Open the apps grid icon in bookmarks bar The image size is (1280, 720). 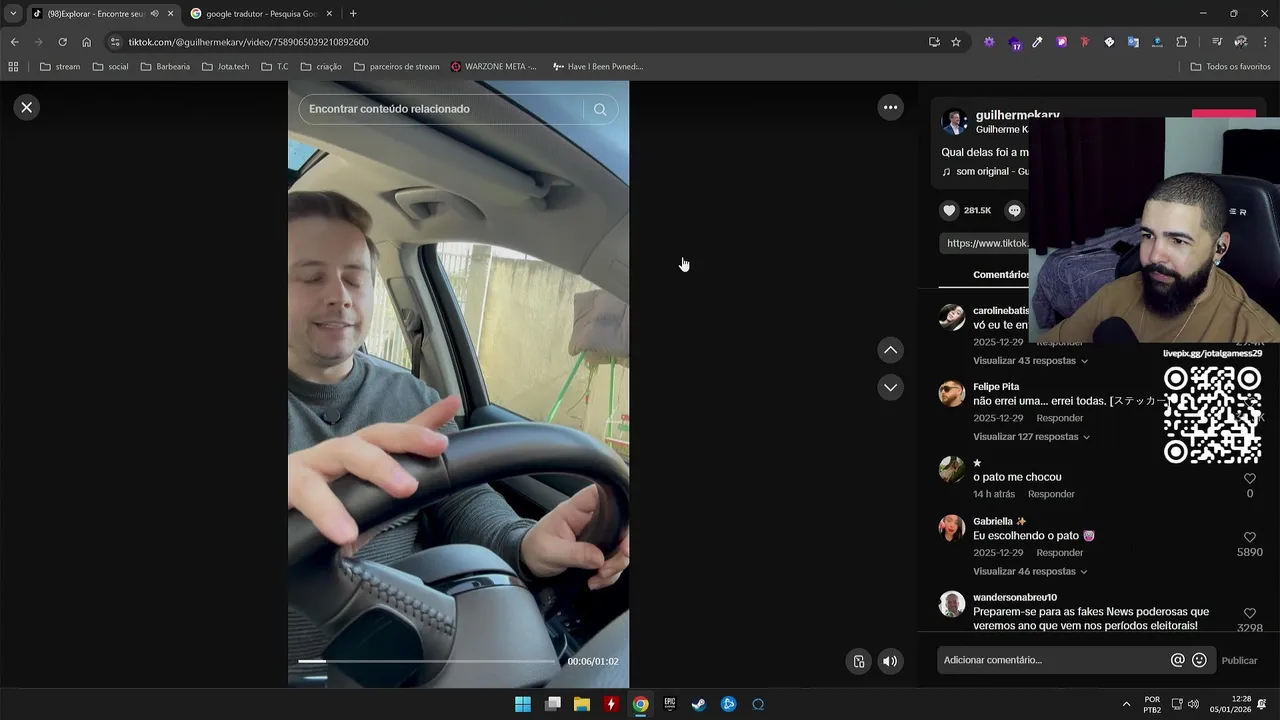(13, 67)
